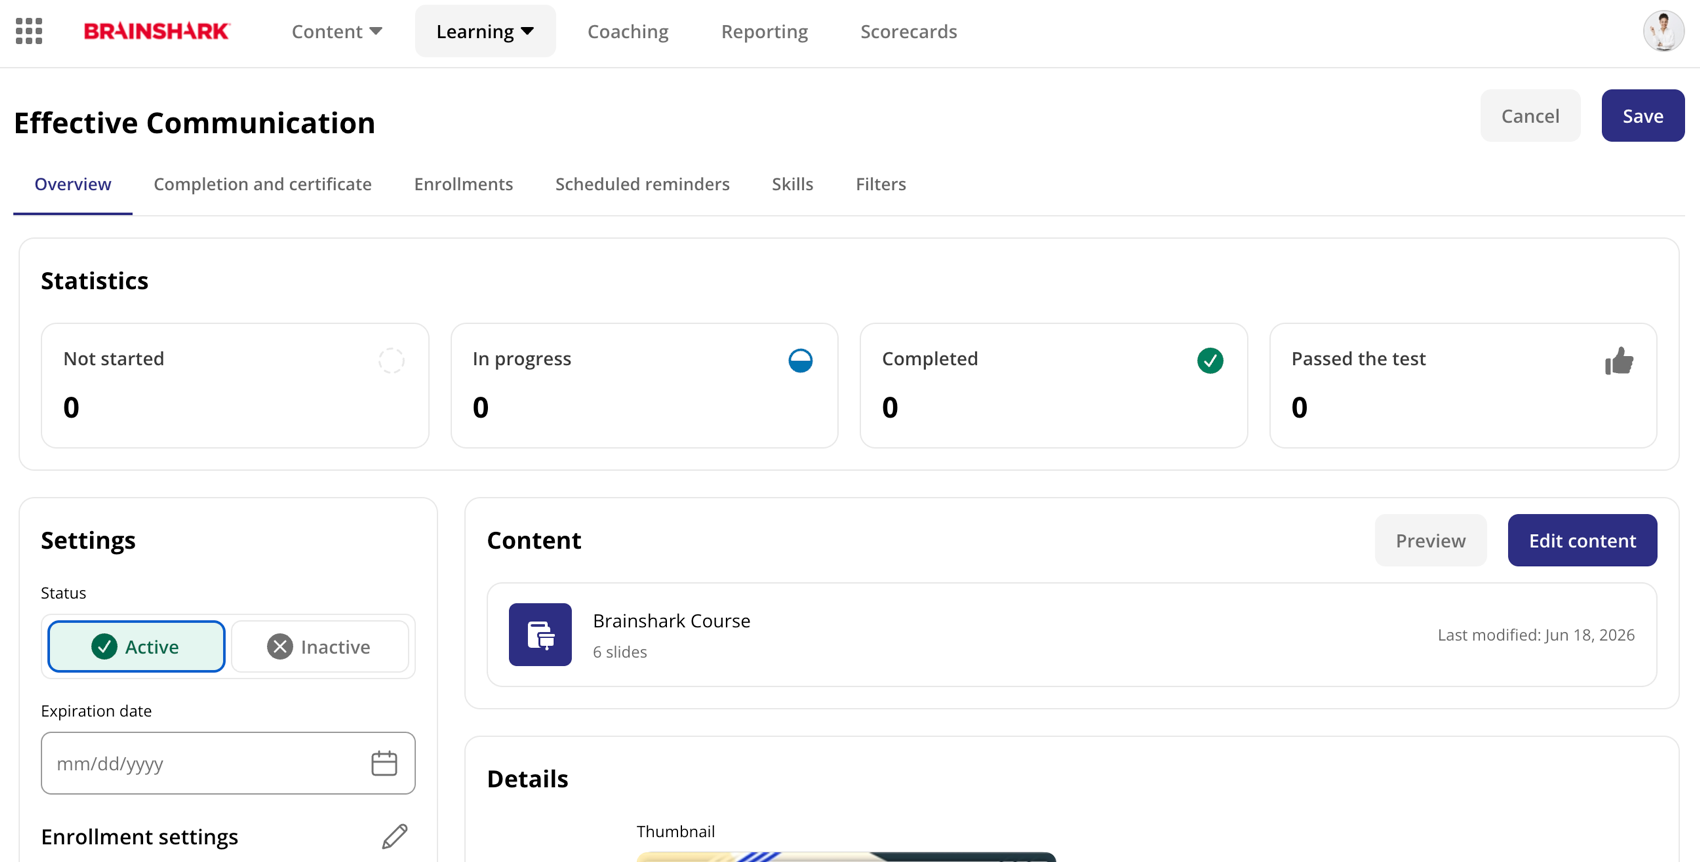The width and height of the screenshot is (1700, 862).
Task: Open Reporting in the top navigation
Action: point(764,31)
